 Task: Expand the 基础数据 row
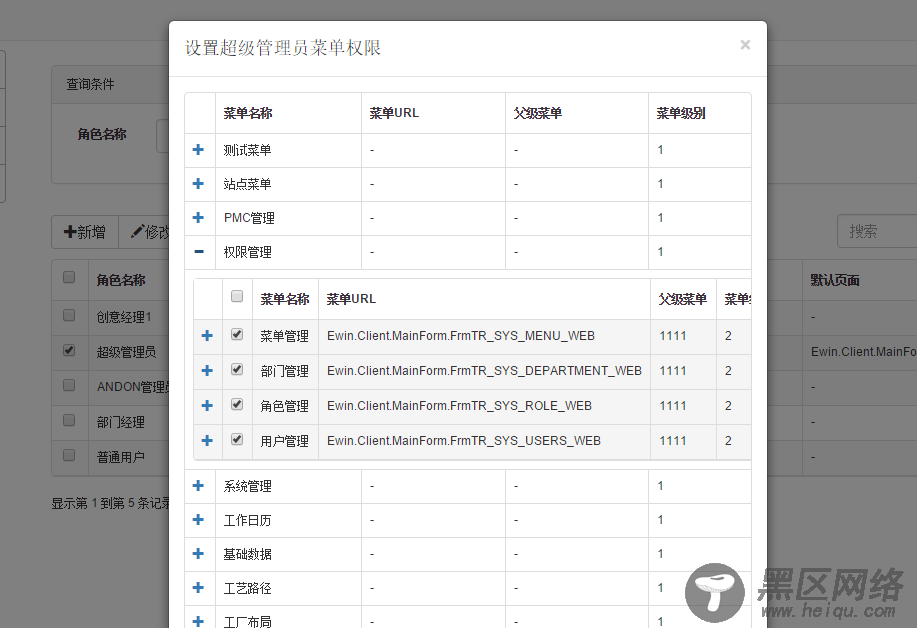tap(198, 553)
